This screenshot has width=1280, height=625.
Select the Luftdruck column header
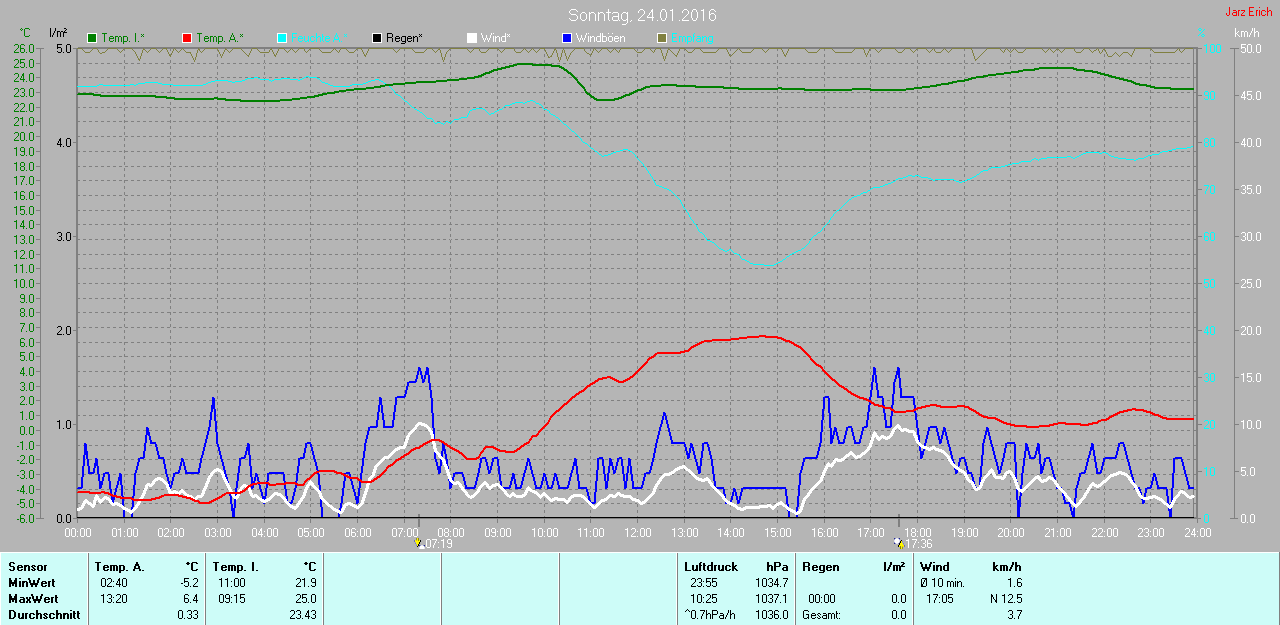[x=711, y=567]
